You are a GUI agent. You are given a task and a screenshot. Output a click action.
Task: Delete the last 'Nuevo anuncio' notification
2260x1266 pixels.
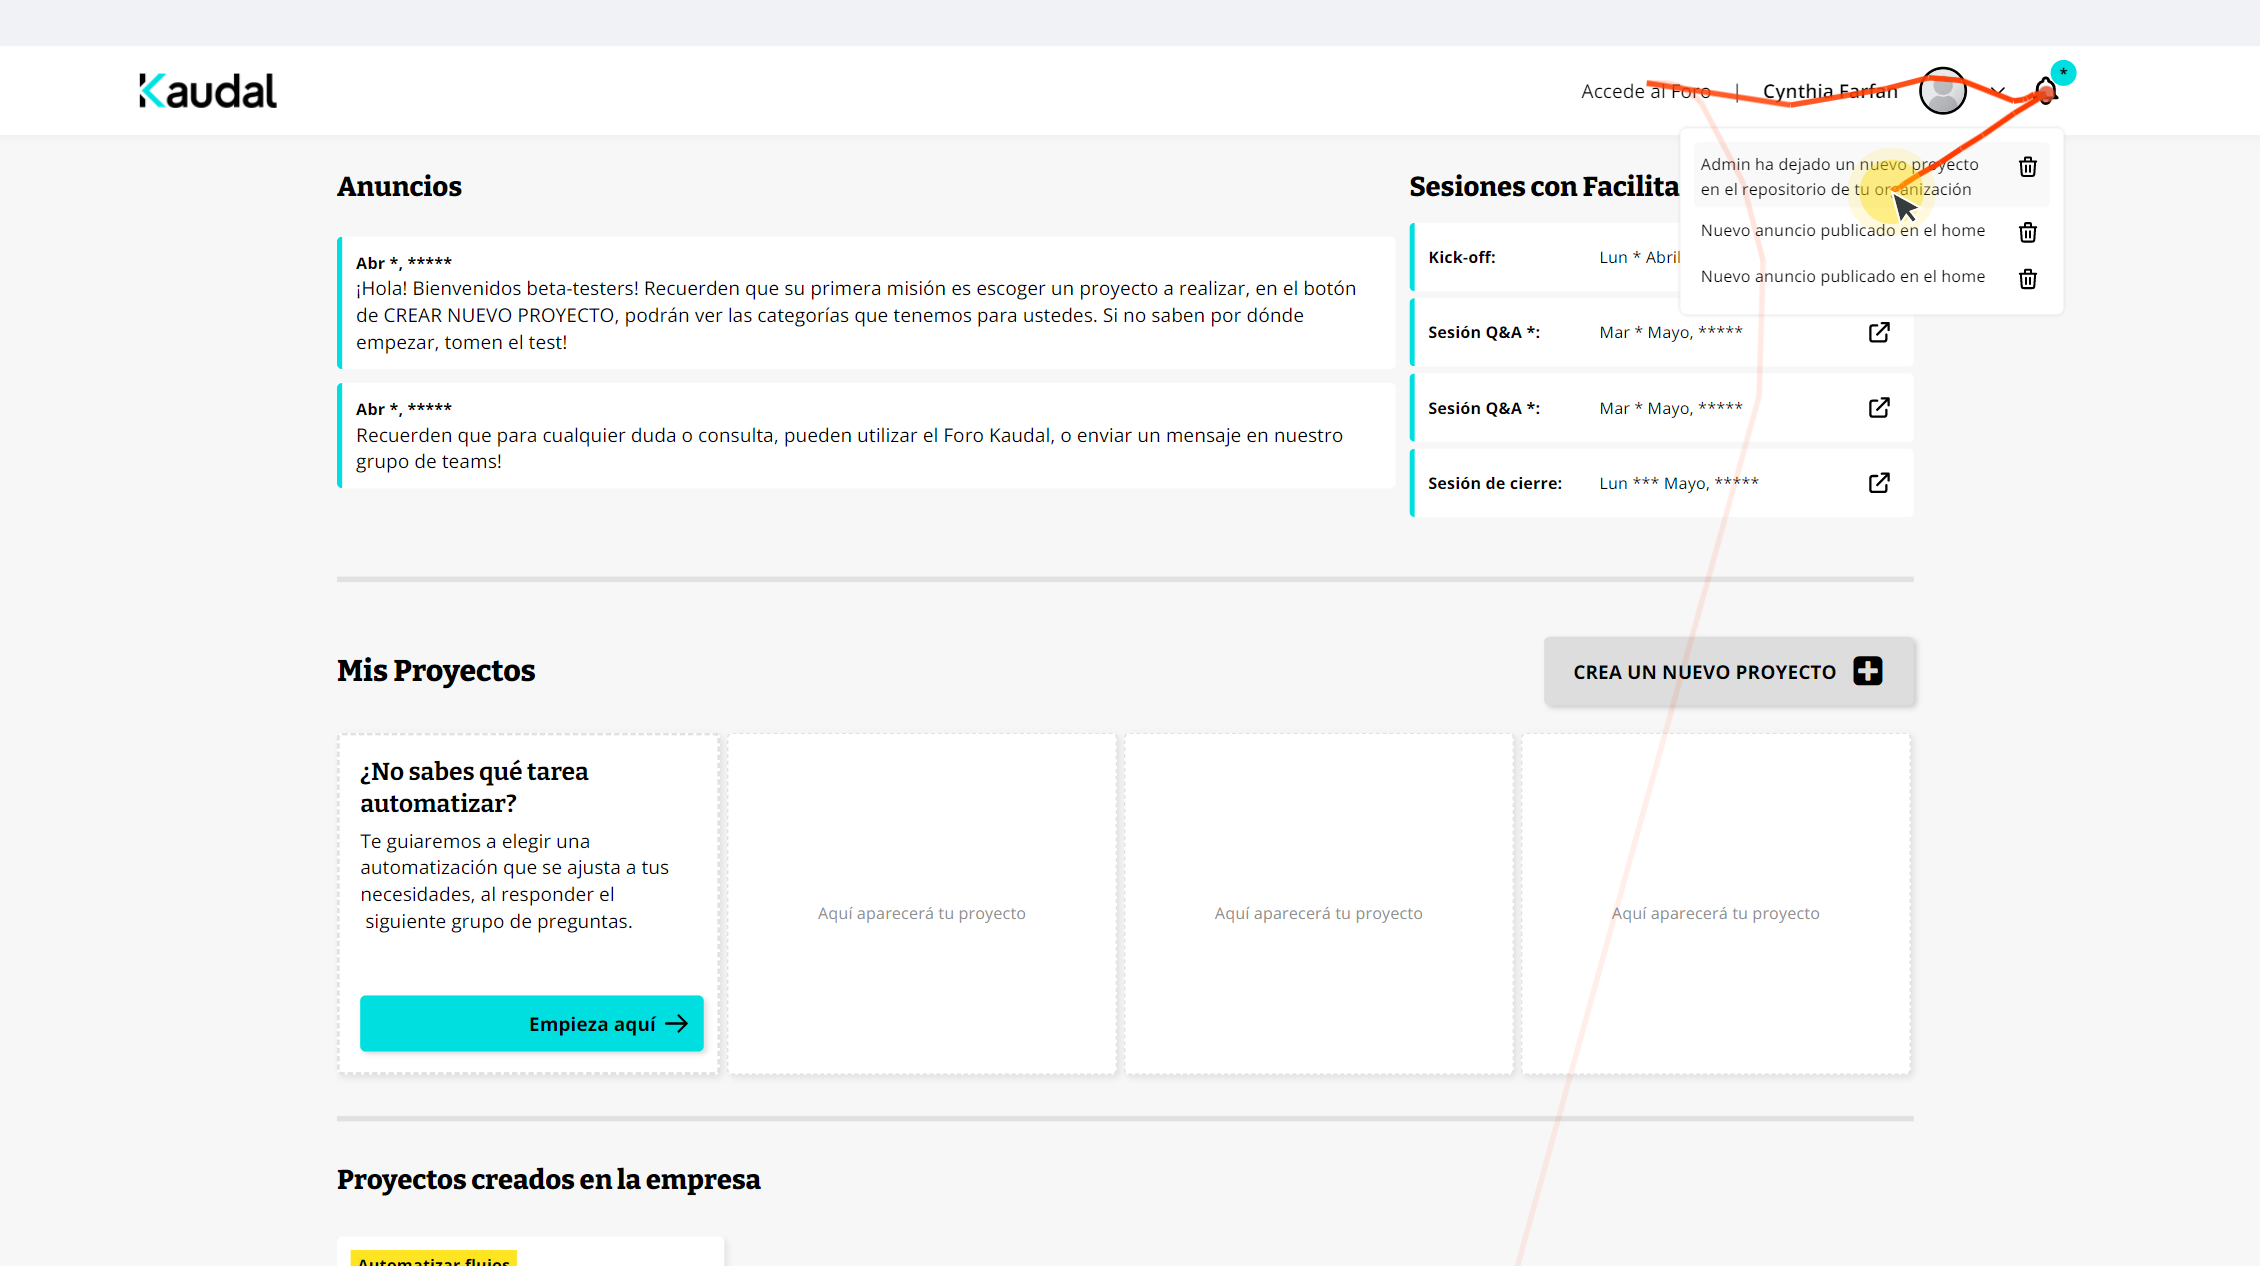pyautogui.click(x=2027, y=279)
